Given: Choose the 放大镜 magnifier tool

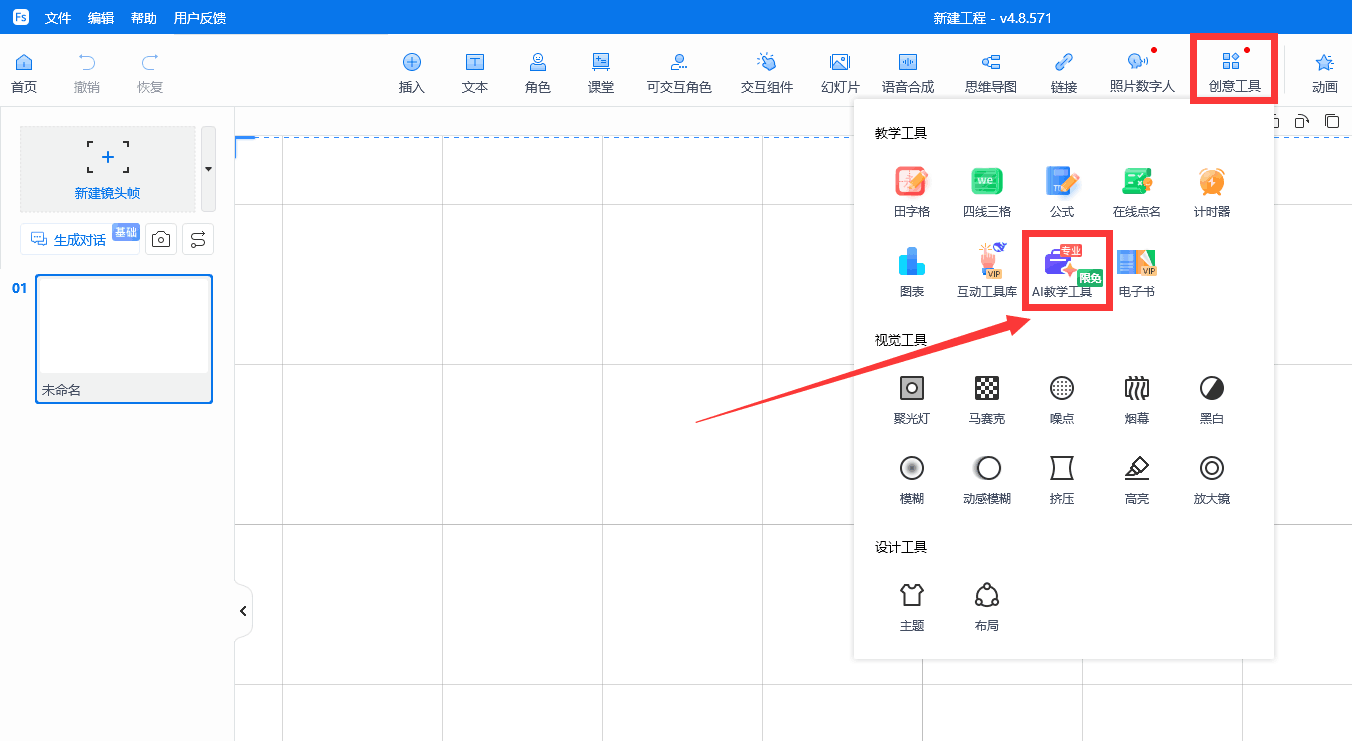Looking at the screenshot, I should (x=1211, y=469).
